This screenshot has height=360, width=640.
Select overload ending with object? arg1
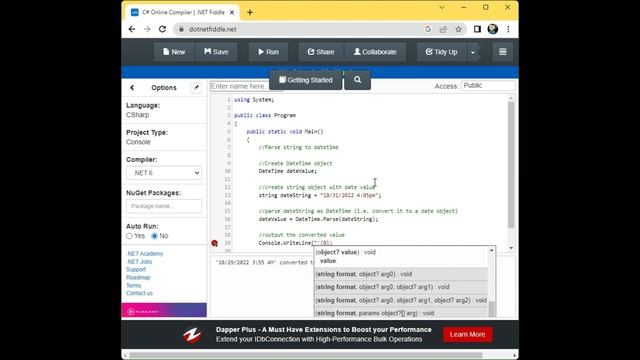401,287
